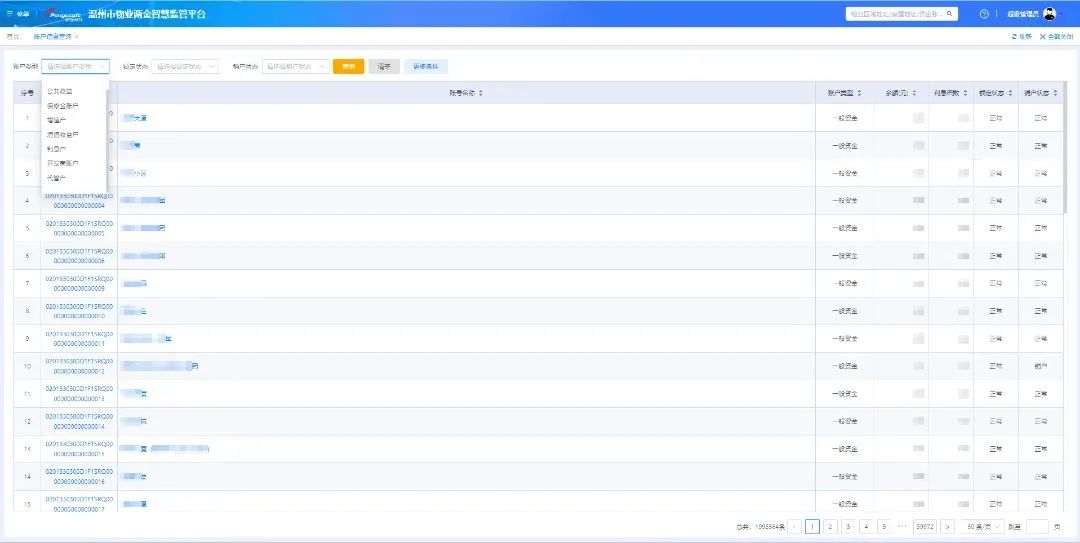
Task: Click the user avatar icon
Action: tap(1049, 14)
